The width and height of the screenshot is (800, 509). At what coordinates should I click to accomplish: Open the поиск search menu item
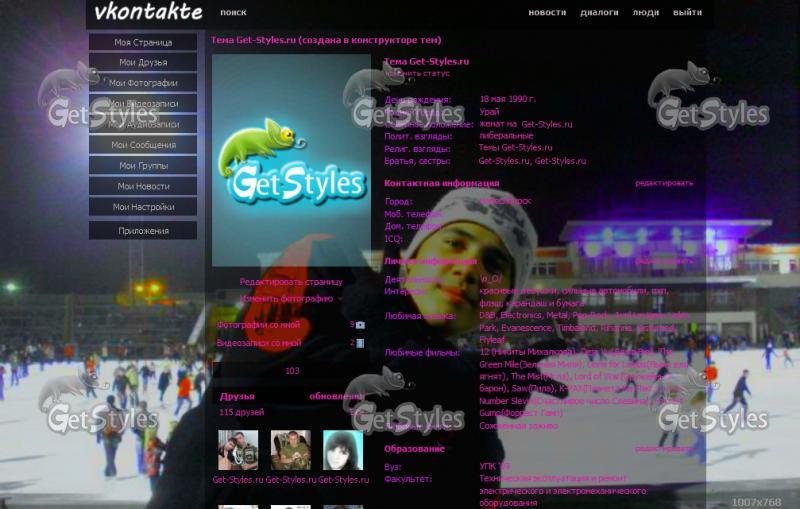(233, 12)
